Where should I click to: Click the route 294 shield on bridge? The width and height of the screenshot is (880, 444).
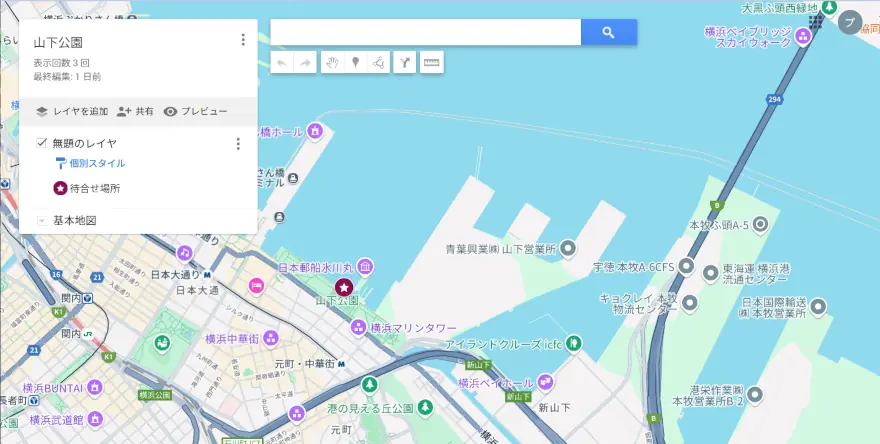[x=774, y=99]
